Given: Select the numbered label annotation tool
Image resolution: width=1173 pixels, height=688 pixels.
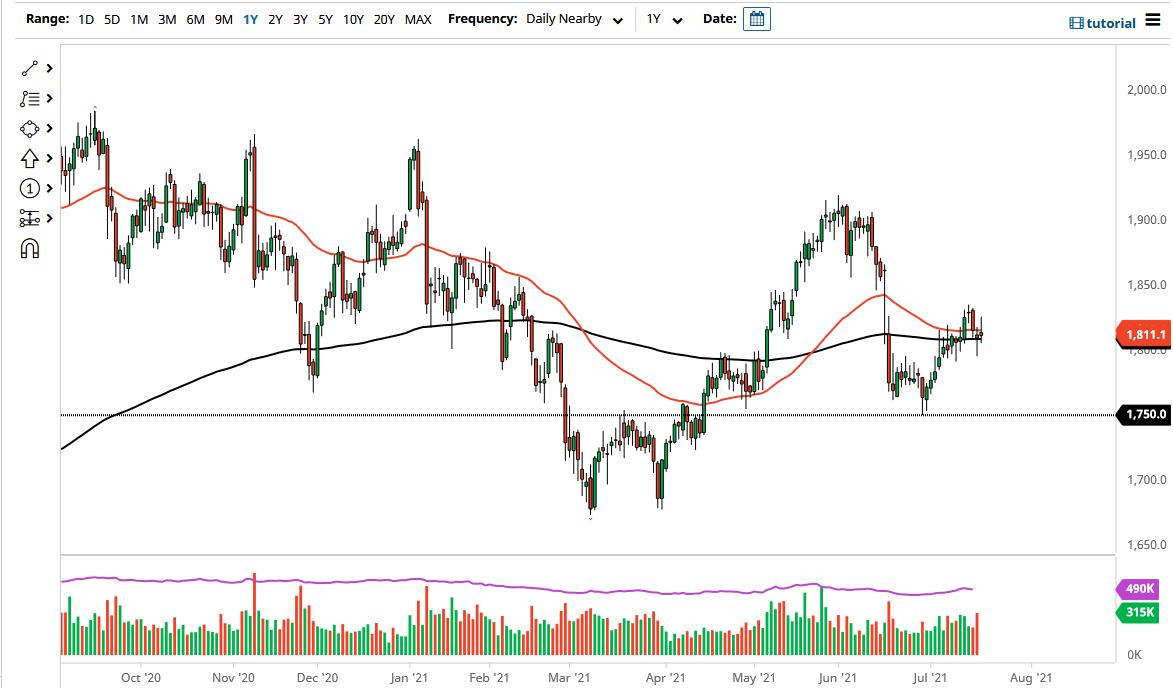Looking at the screenshot, I should [29, 188].
